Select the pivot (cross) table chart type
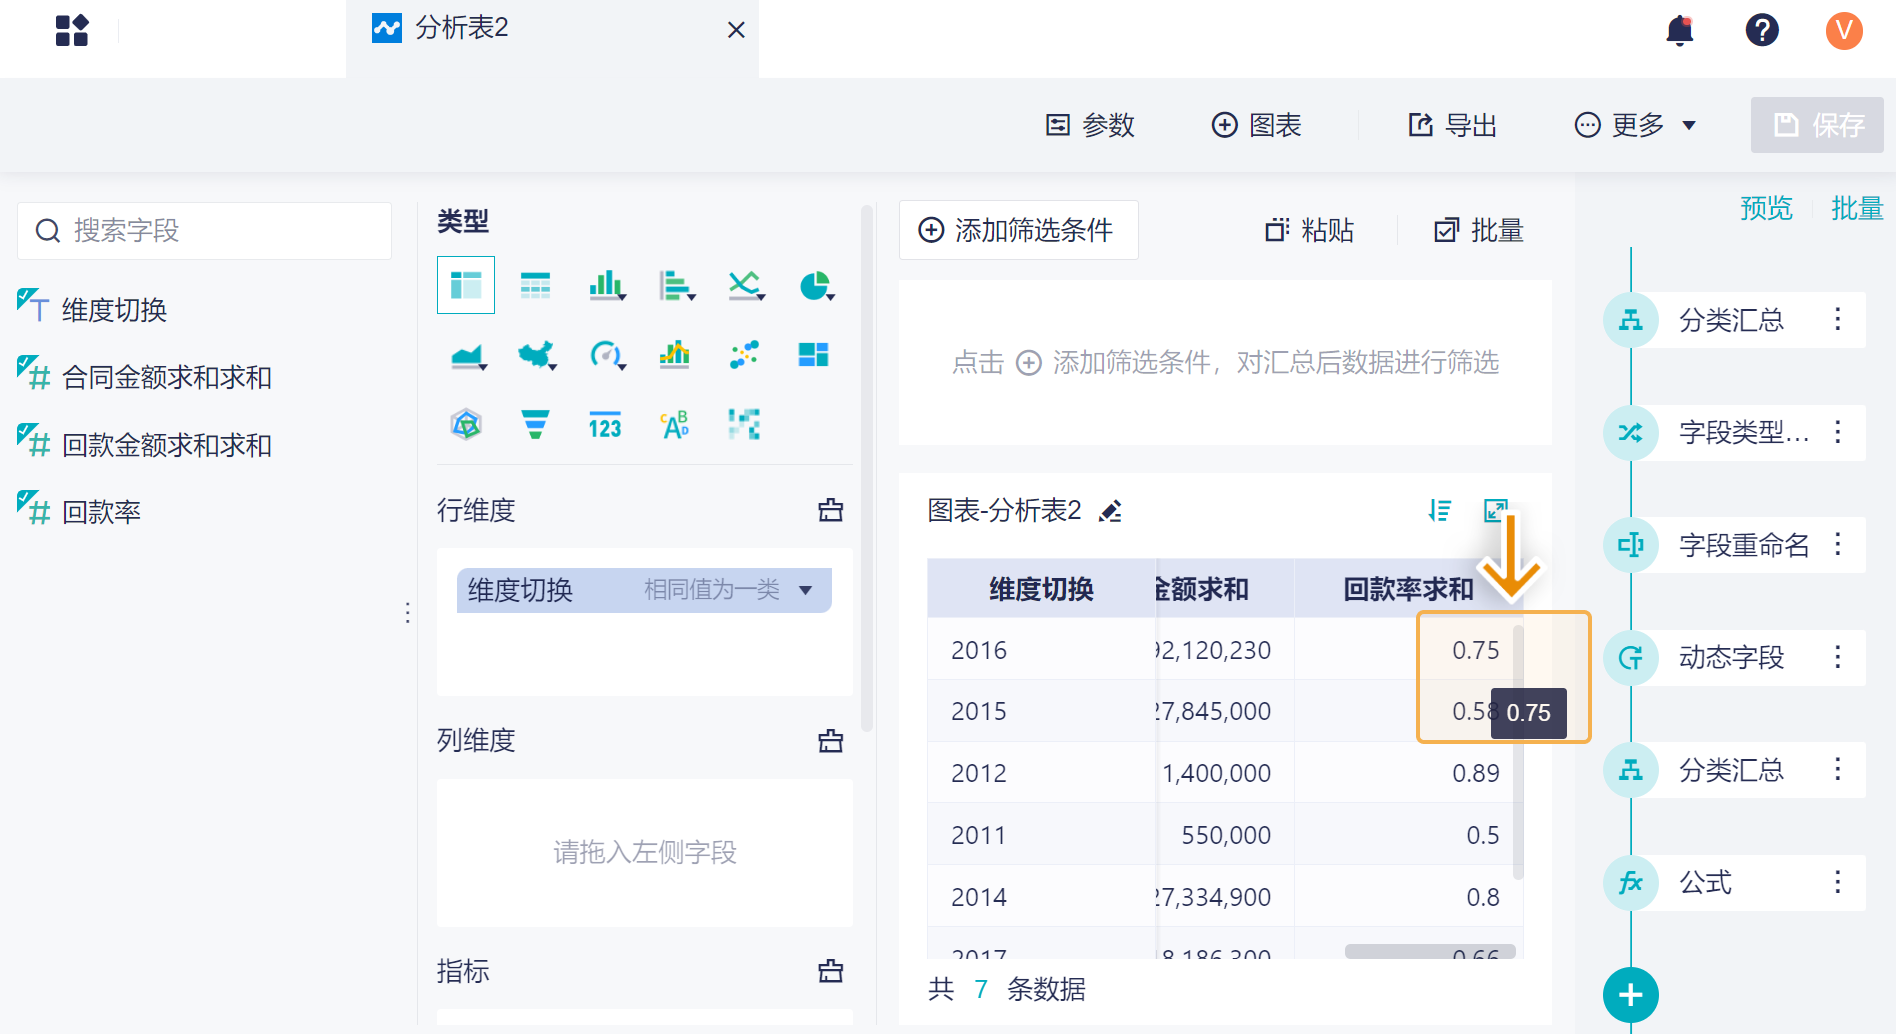1896x1034 pixels. (x=466, y=285)
